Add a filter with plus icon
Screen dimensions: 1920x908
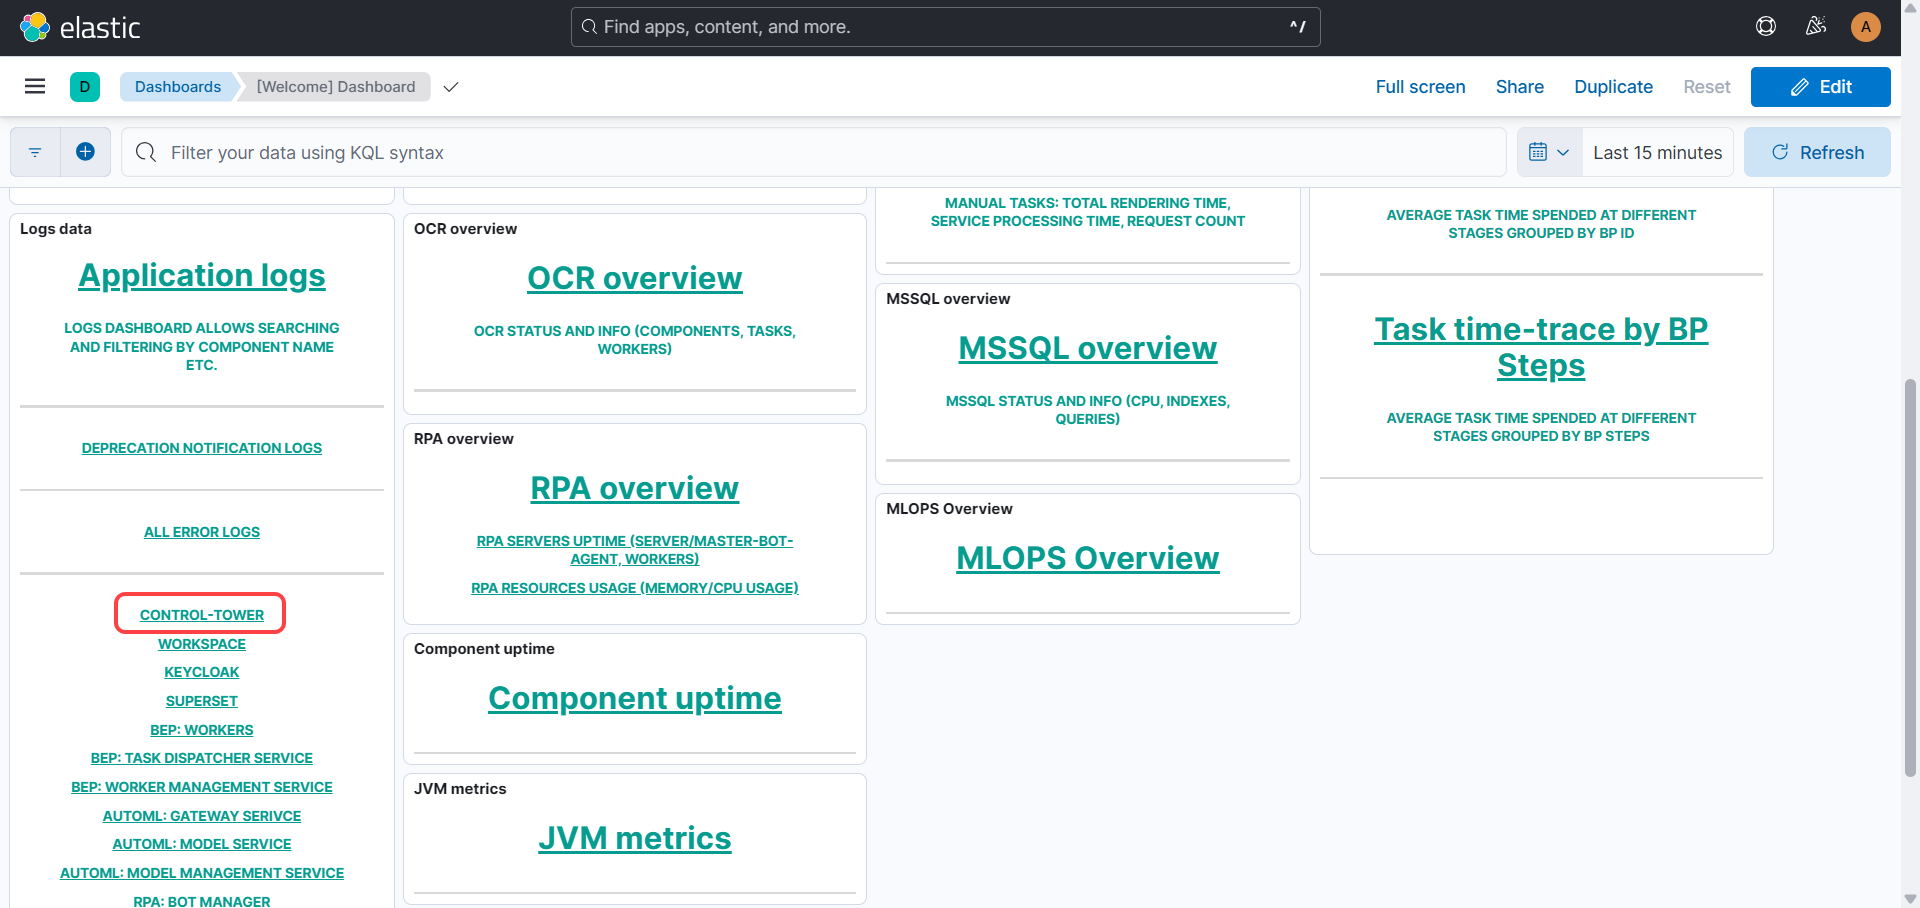[86, 152]
